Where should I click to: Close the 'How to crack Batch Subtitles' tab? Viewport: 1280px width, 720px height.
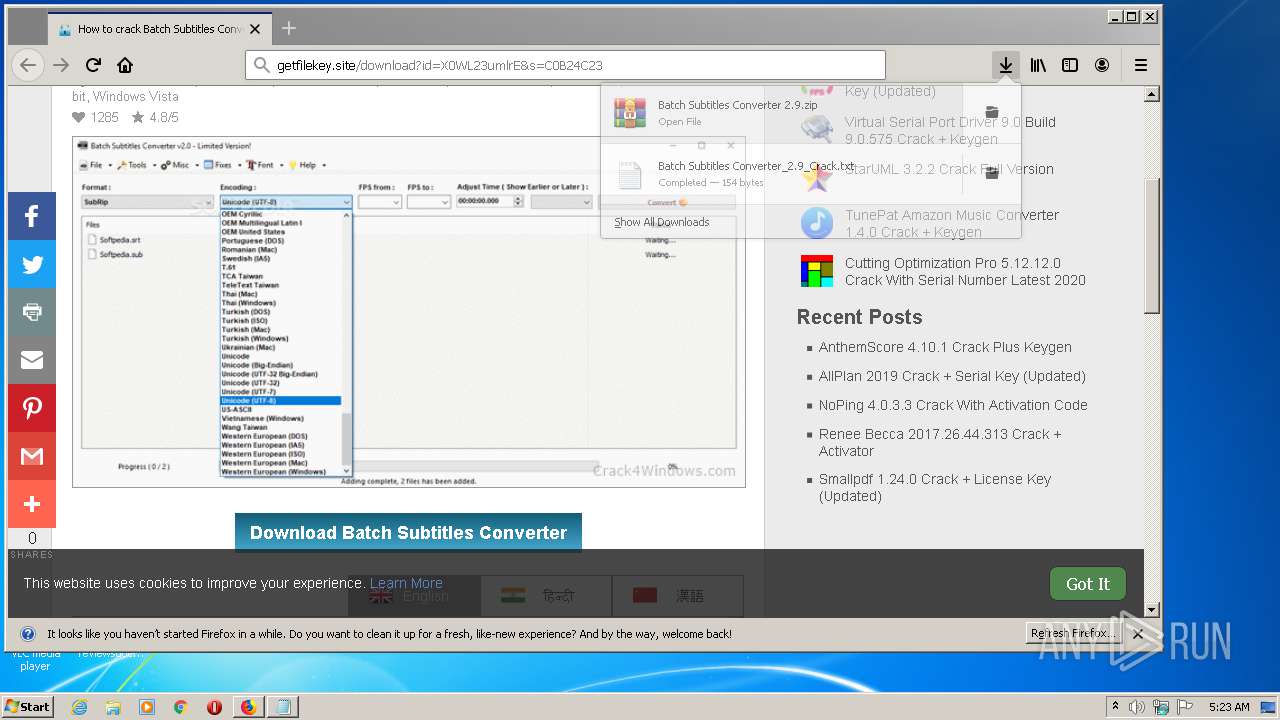point(256,29)
